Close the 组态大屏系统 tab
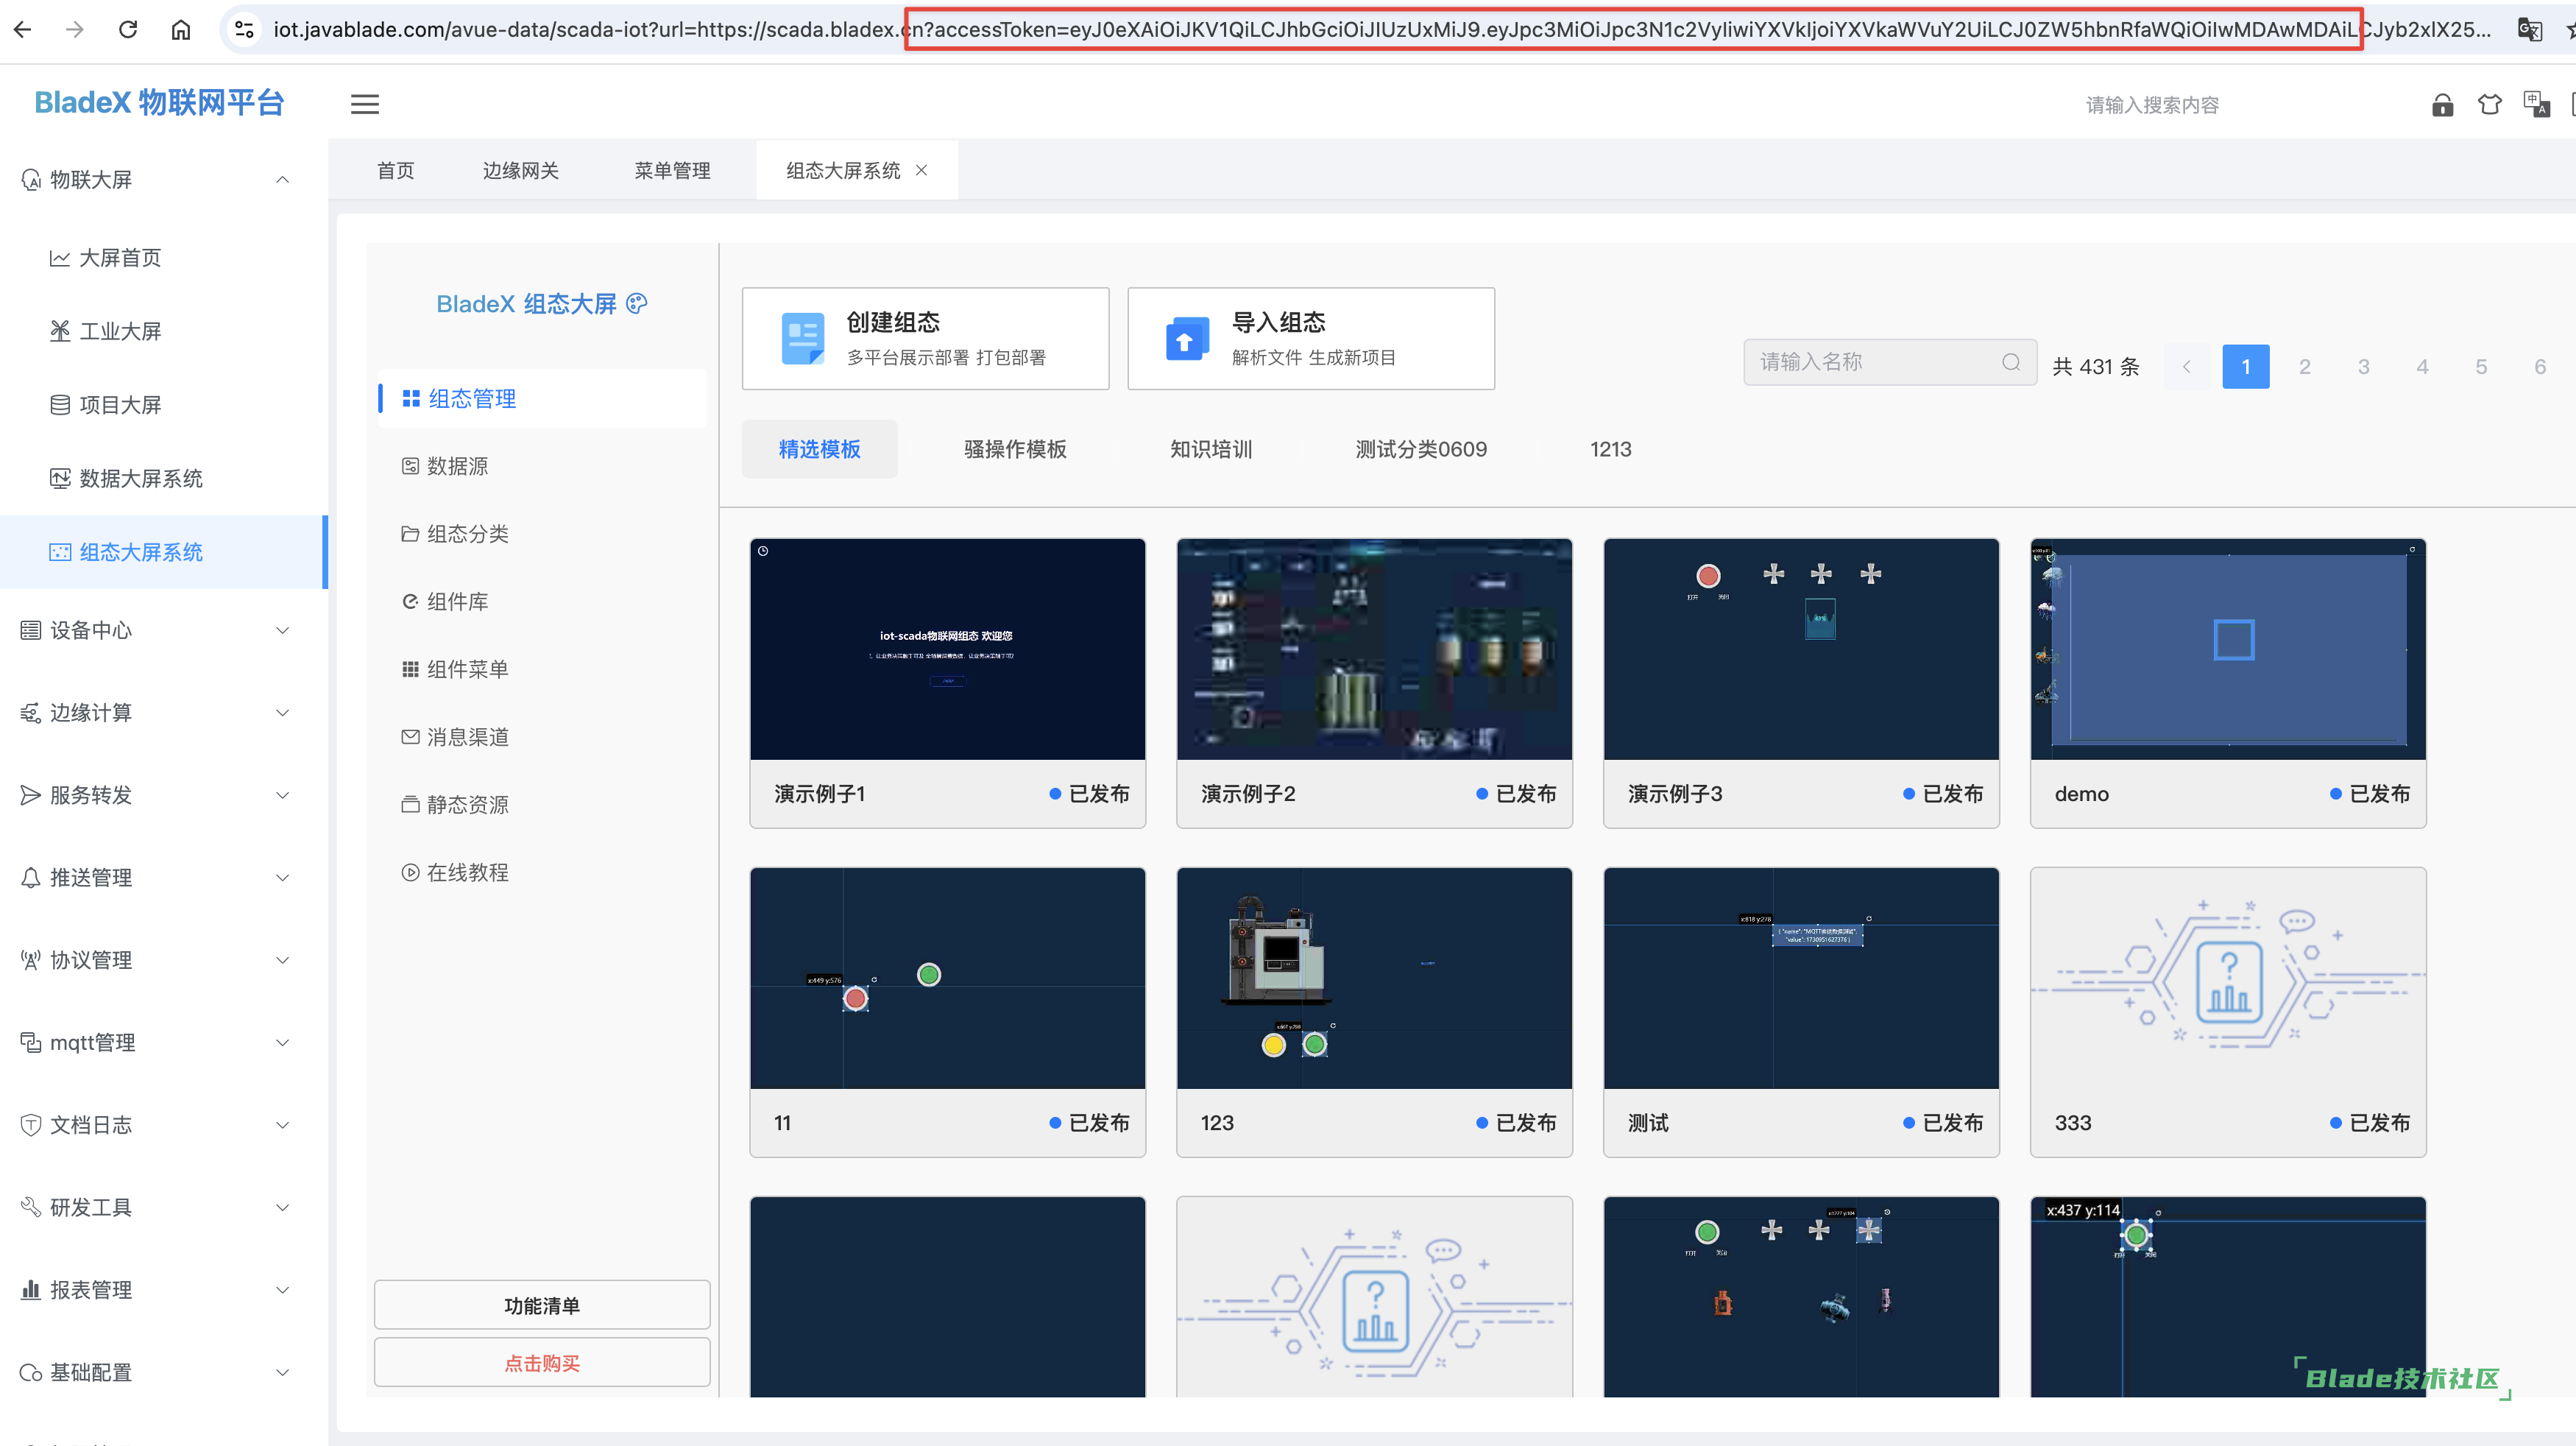This screenshot has height=1446, width=2576. (922, 170)
